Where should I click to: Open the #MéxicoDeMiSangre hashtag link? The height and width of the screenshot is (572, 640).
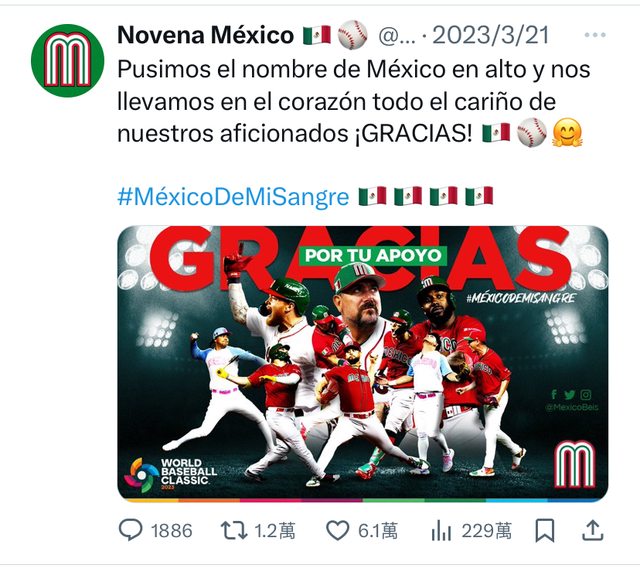click(233, 197)
